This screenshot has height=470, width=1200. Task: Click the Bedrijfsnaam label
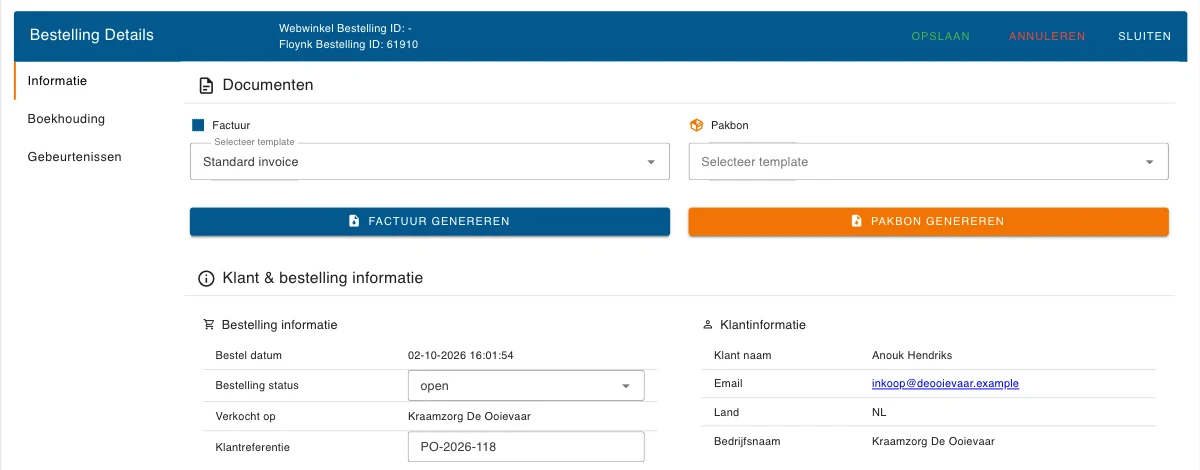coord(748,441)
